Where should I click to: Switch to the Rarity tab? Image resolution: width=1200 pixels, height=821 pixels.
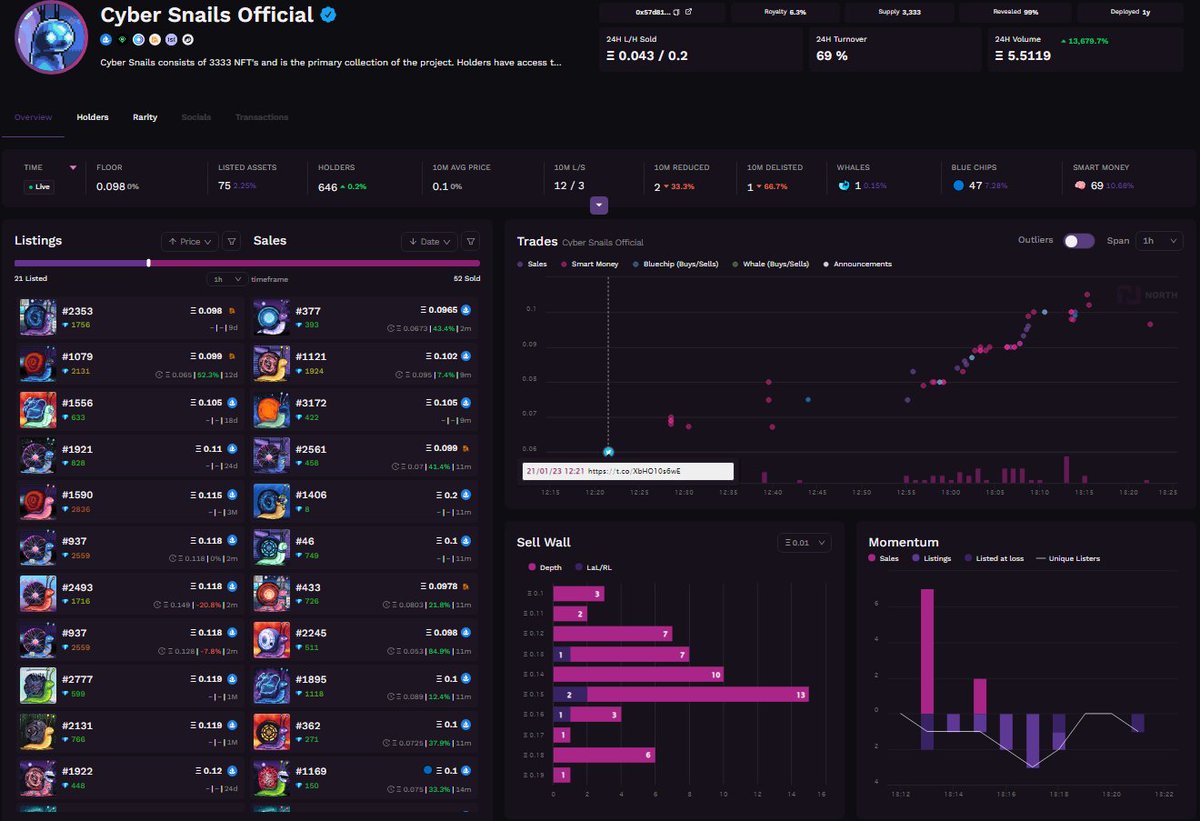pyautogui.click(x=145, y=117)
